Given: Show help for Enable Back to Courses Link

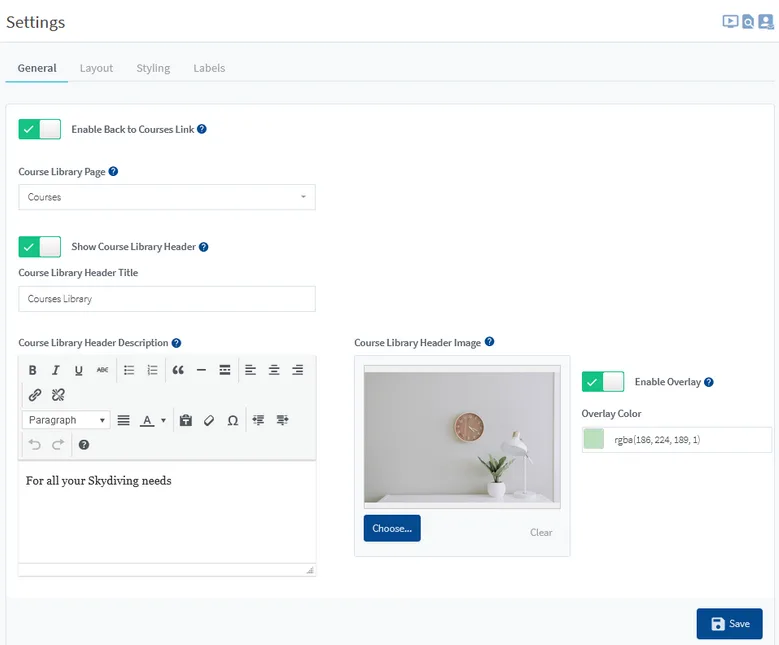Looking at the screenshot, I should point(202,129).
